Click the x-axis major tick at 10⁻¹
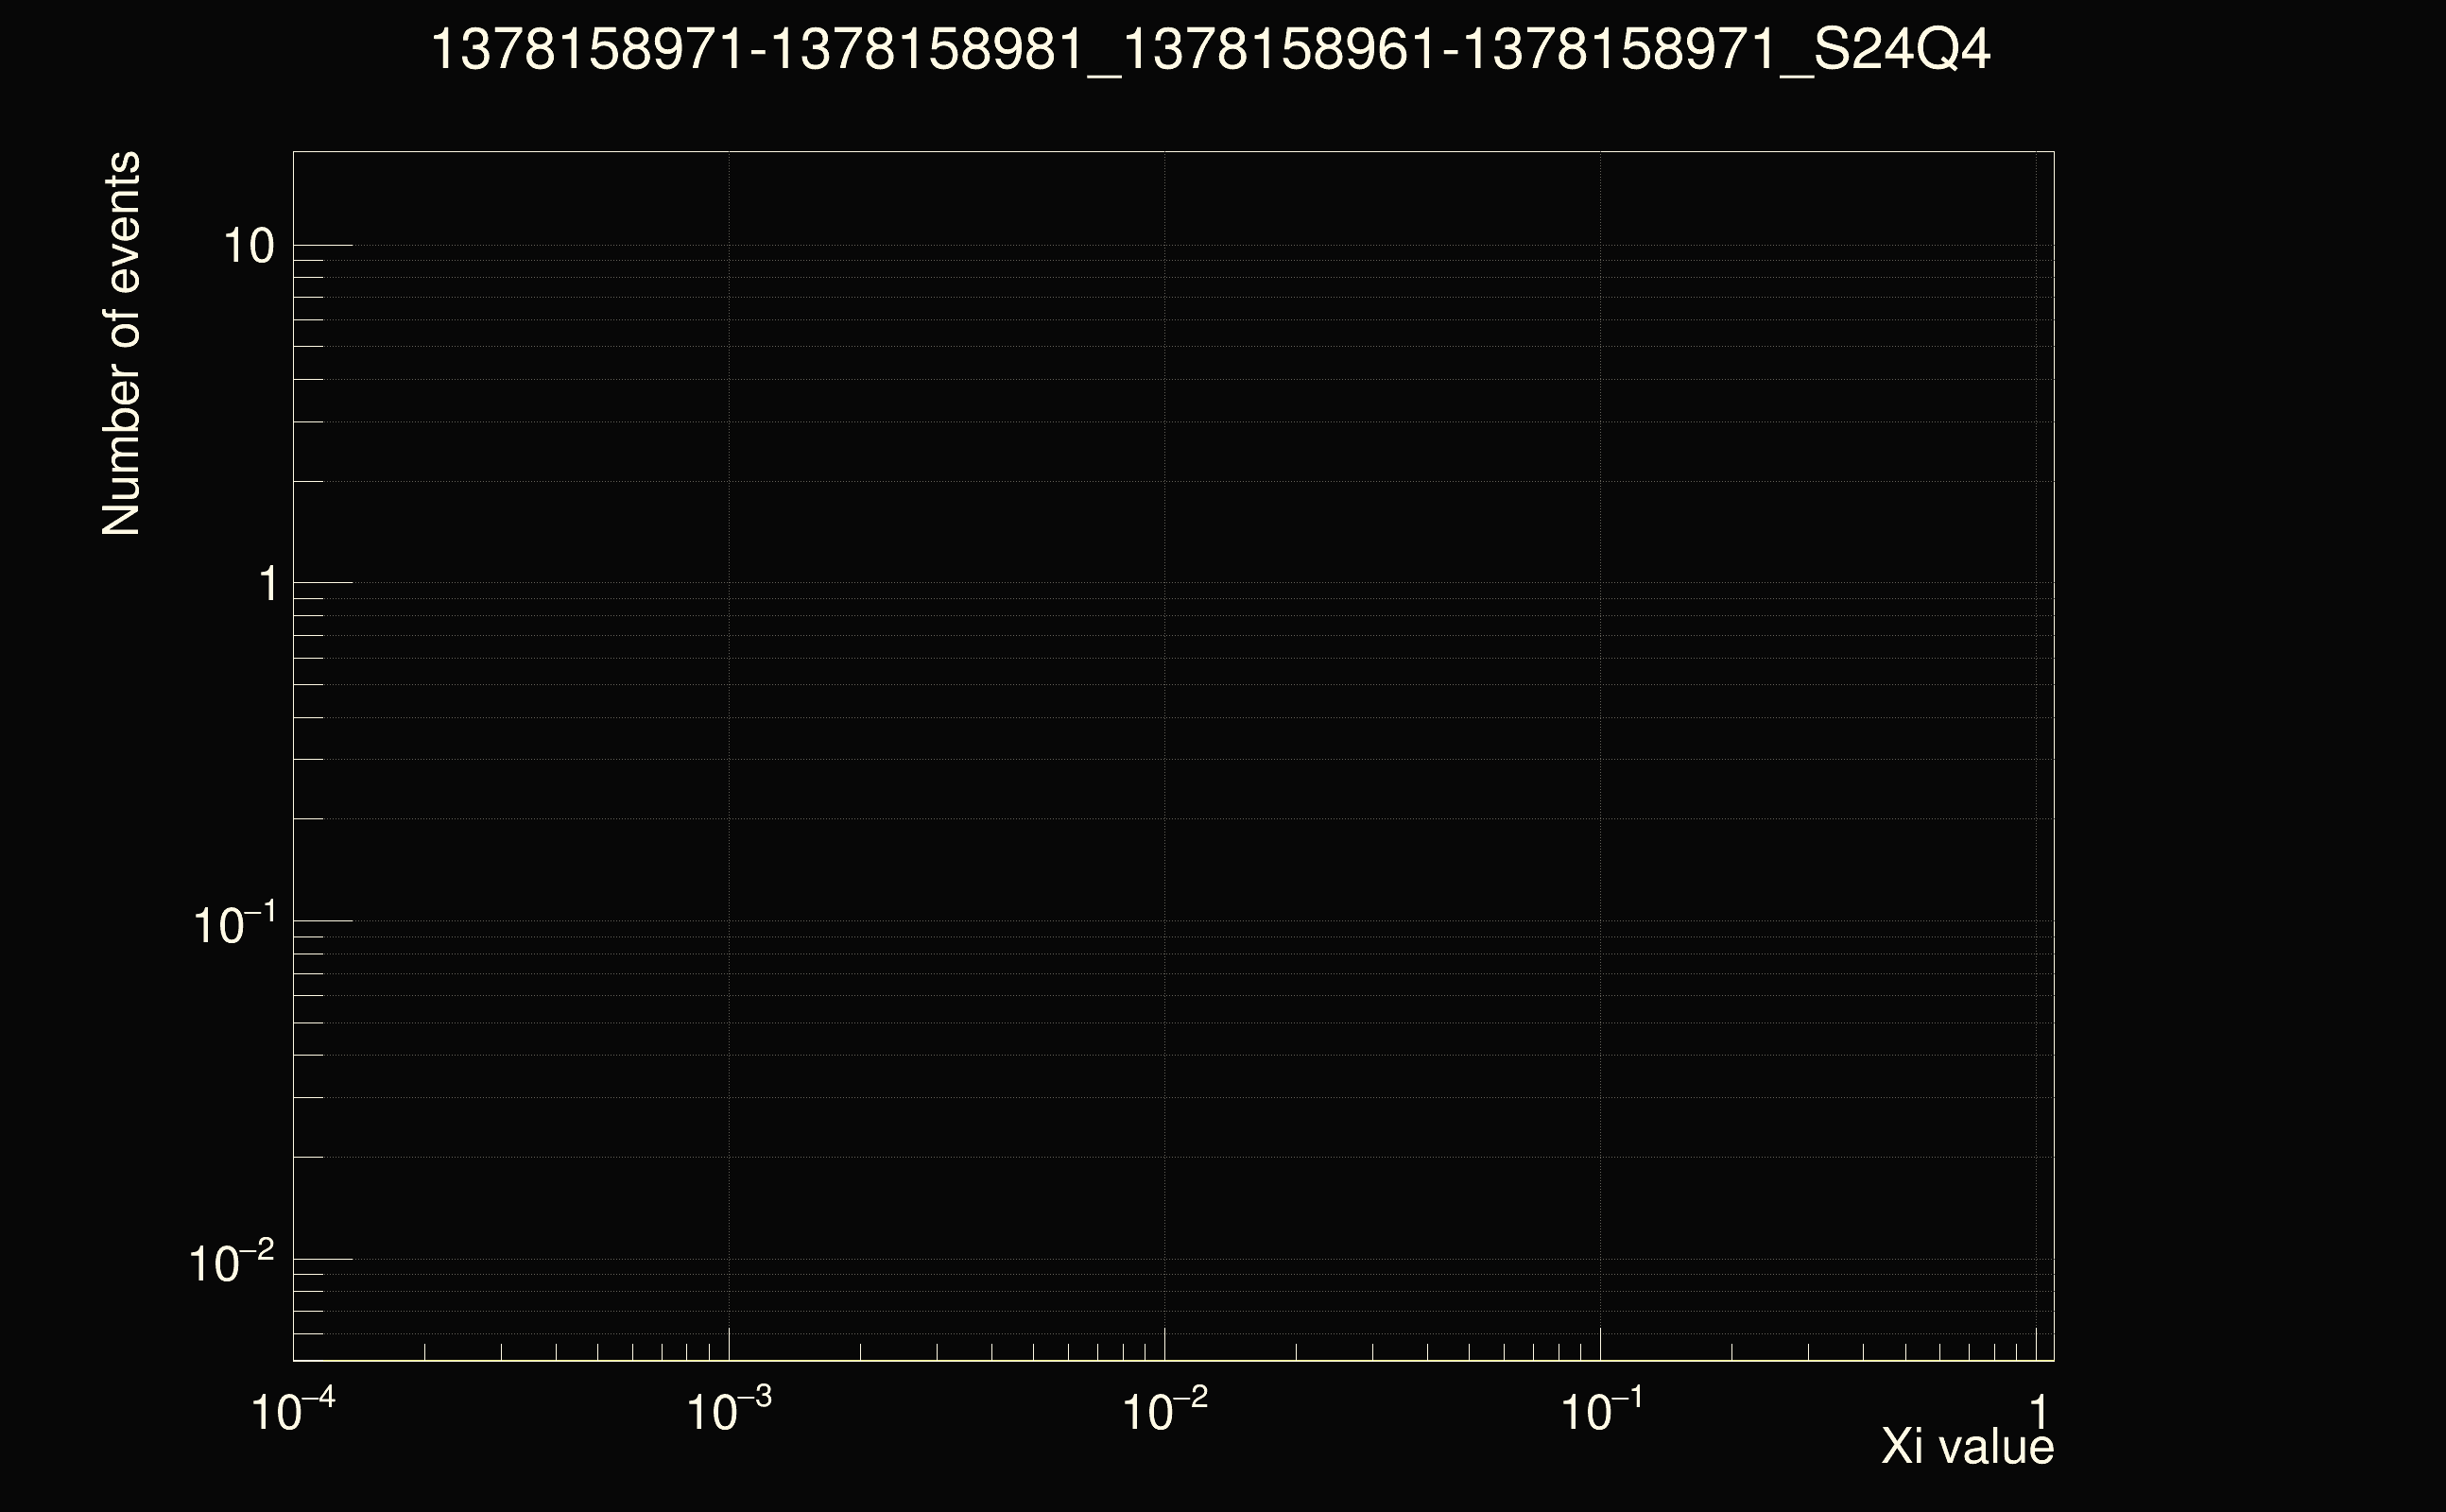The image size is (2446, 1512). click(1601, 1344)
